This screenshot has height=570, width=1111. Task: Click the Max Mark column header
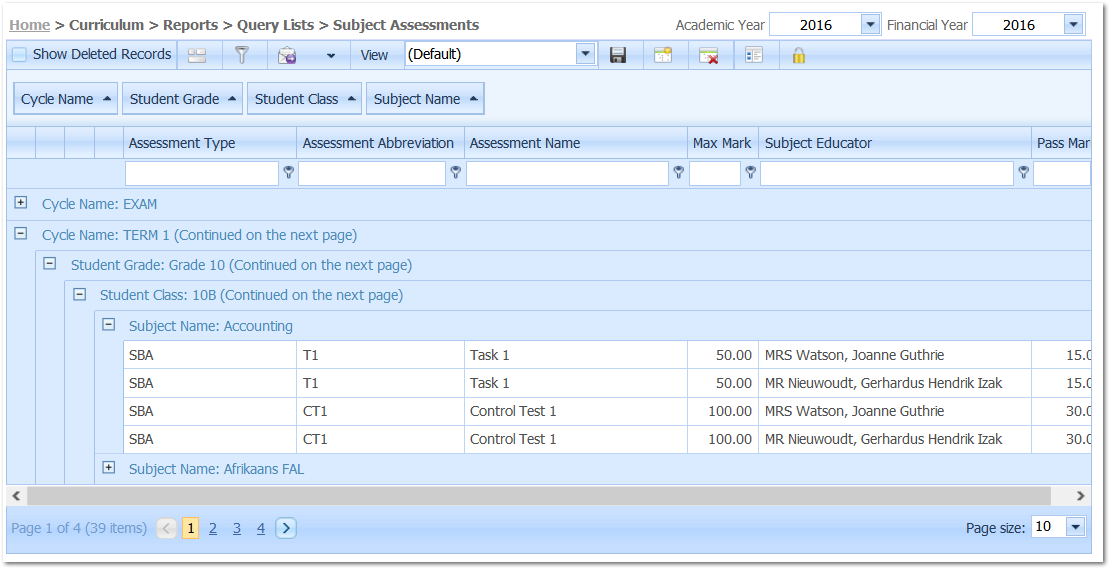tap(723, 143)
